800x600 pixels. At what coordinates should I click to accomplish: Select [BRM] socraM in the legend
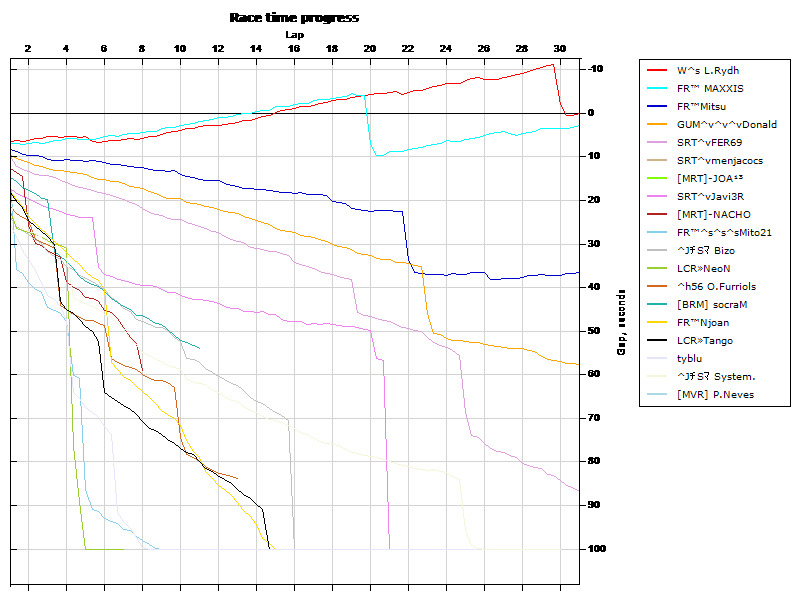712,305
